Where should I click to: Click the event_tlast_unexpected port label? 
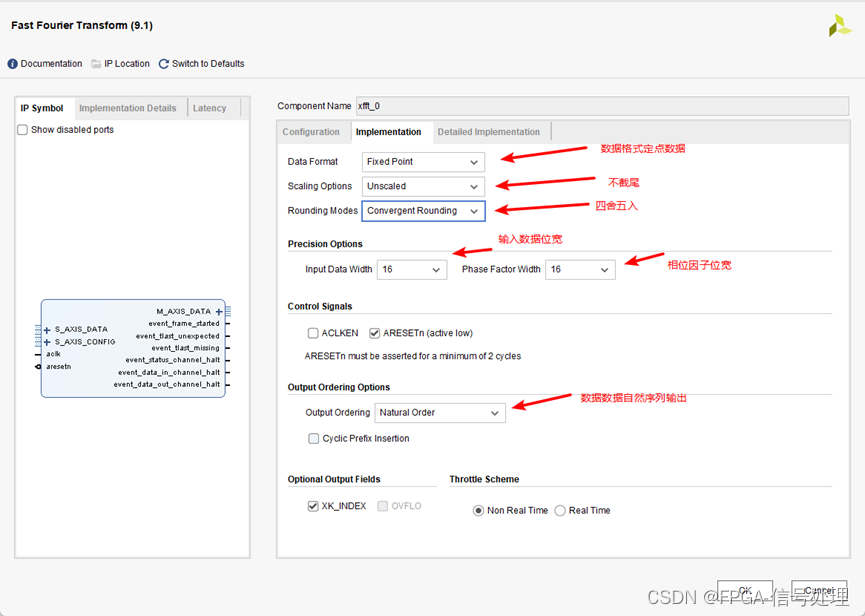pos(178,336)
